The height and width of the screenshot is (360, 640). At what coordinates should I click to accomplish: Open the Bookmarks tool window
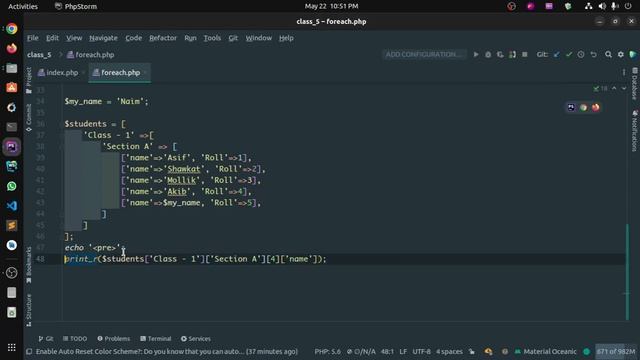[29, 264]
